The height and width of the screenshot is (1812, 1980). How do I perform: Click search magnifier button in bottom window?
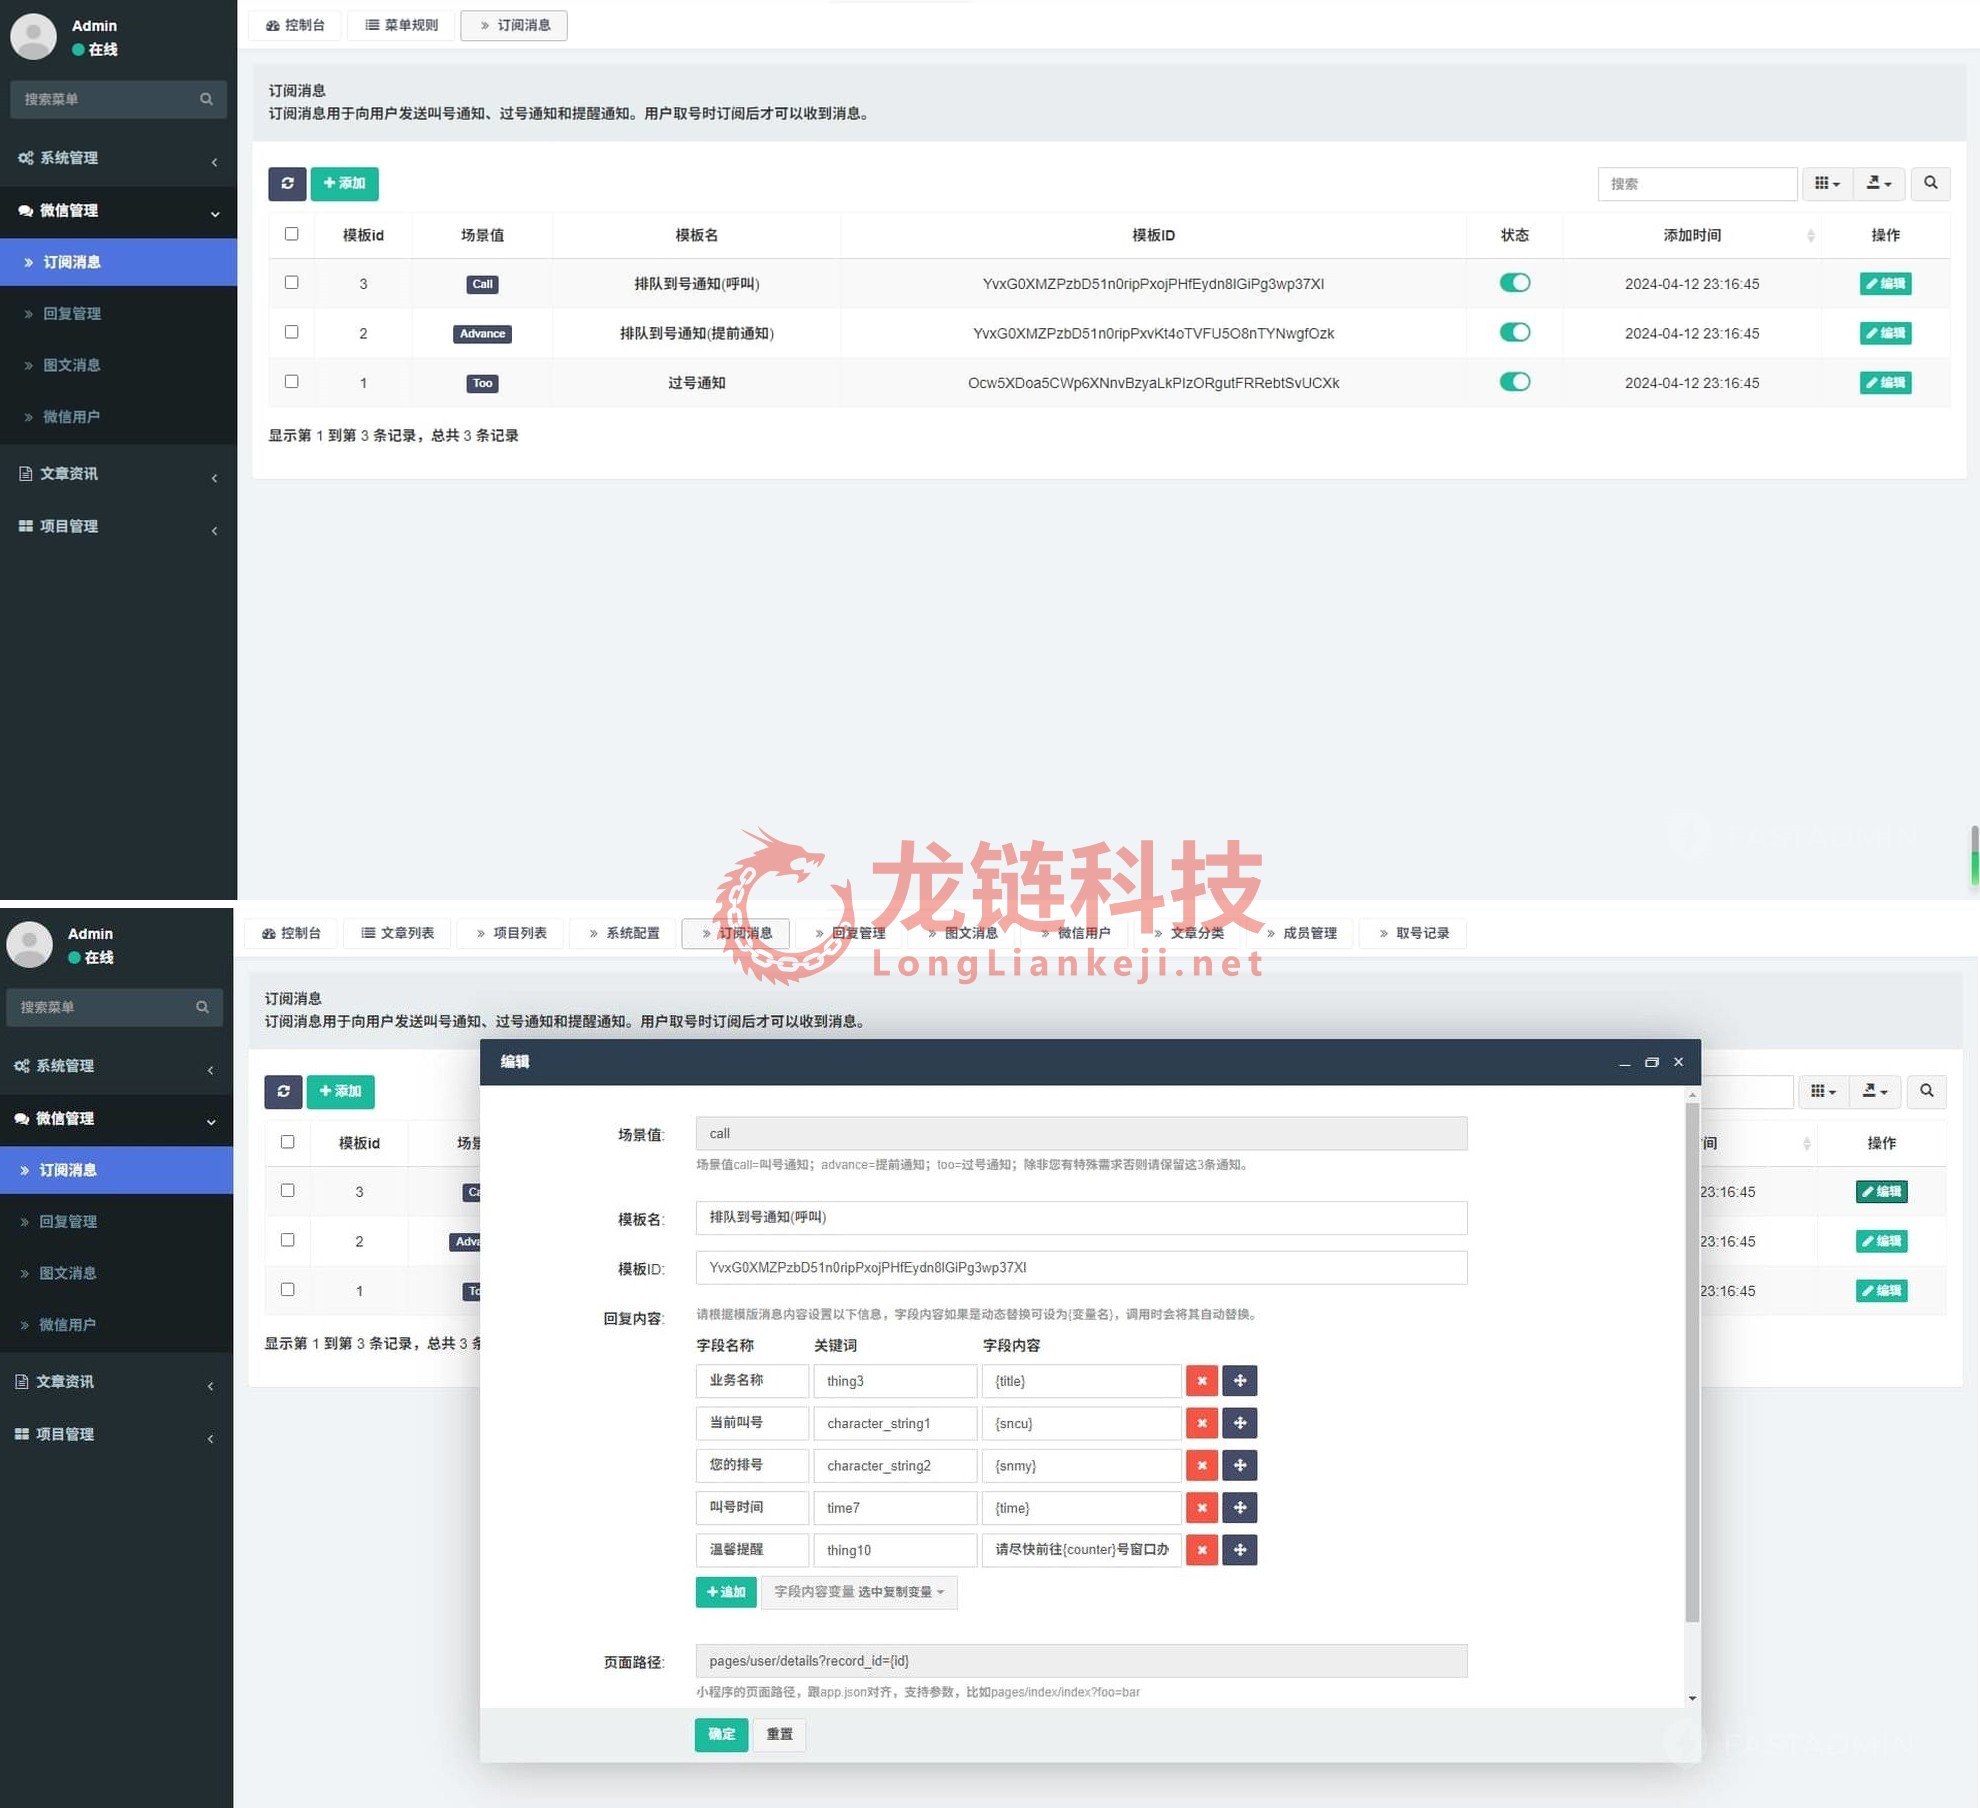1926,1091
